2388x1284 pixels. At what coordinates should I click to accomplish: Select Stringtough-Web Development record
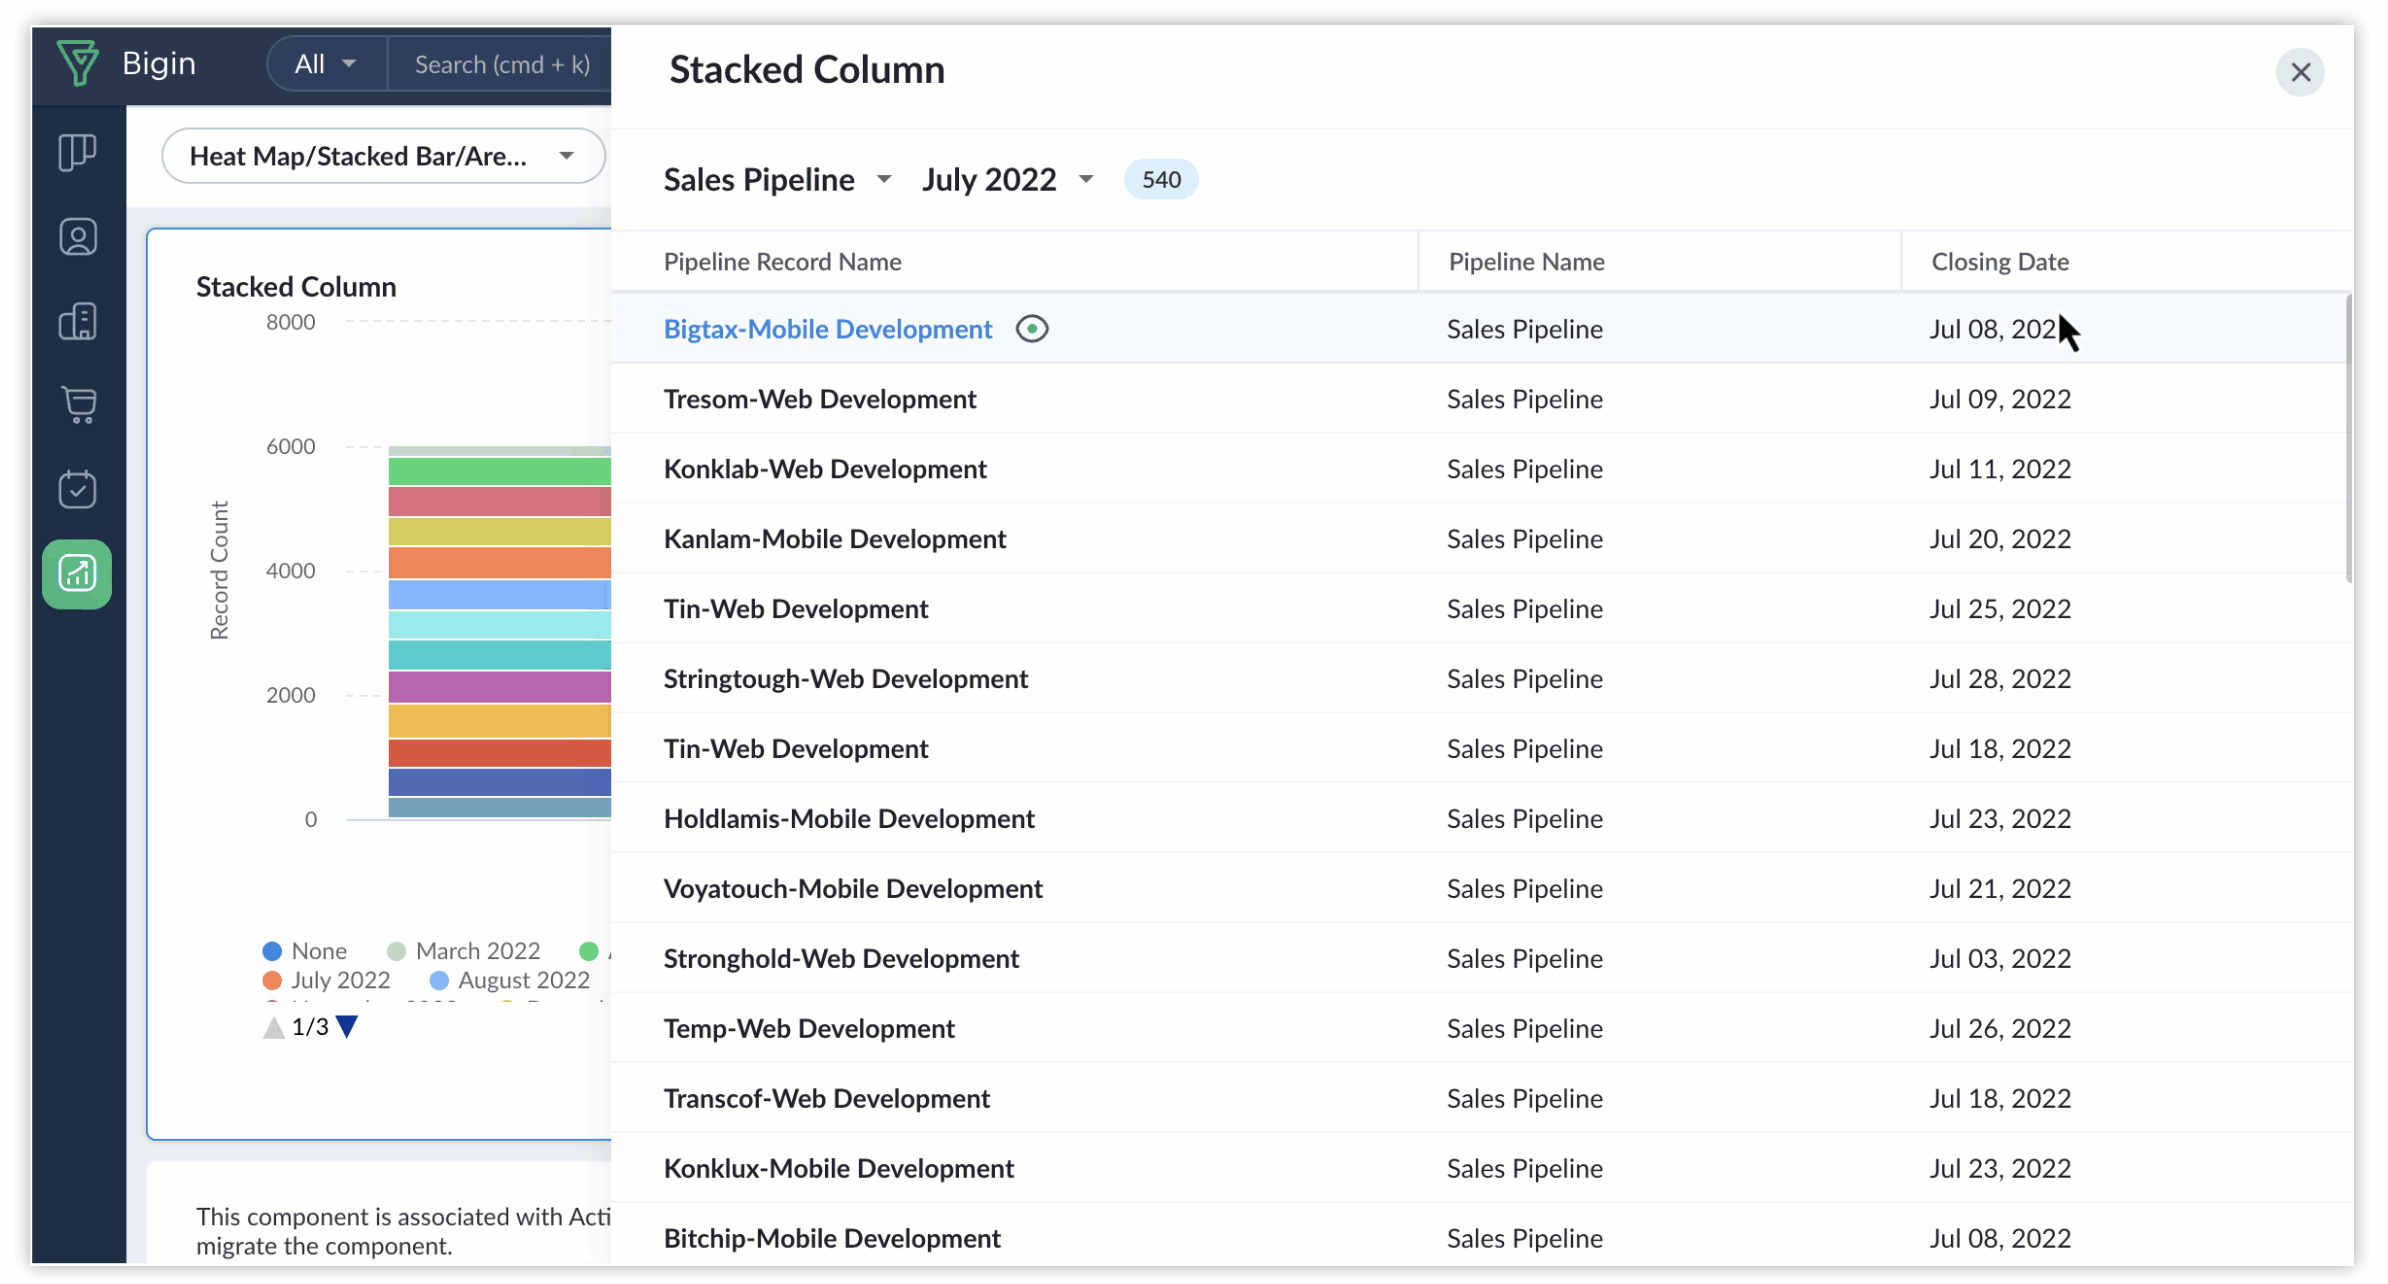846,678
